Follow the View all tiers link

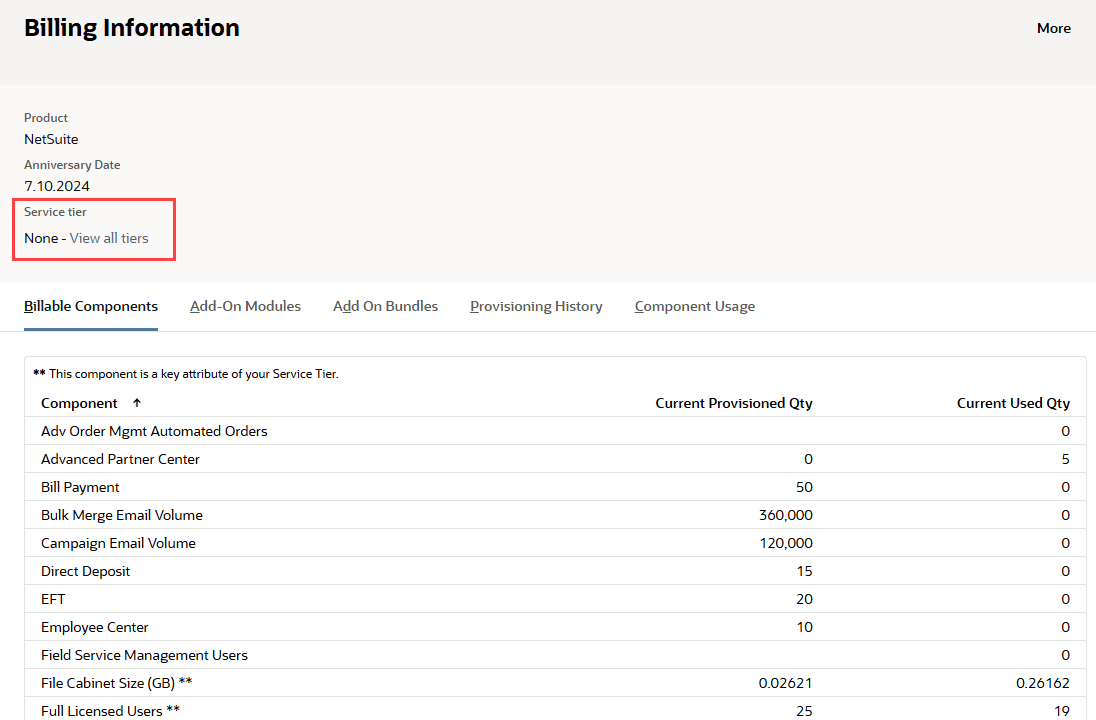click(109, 238)
